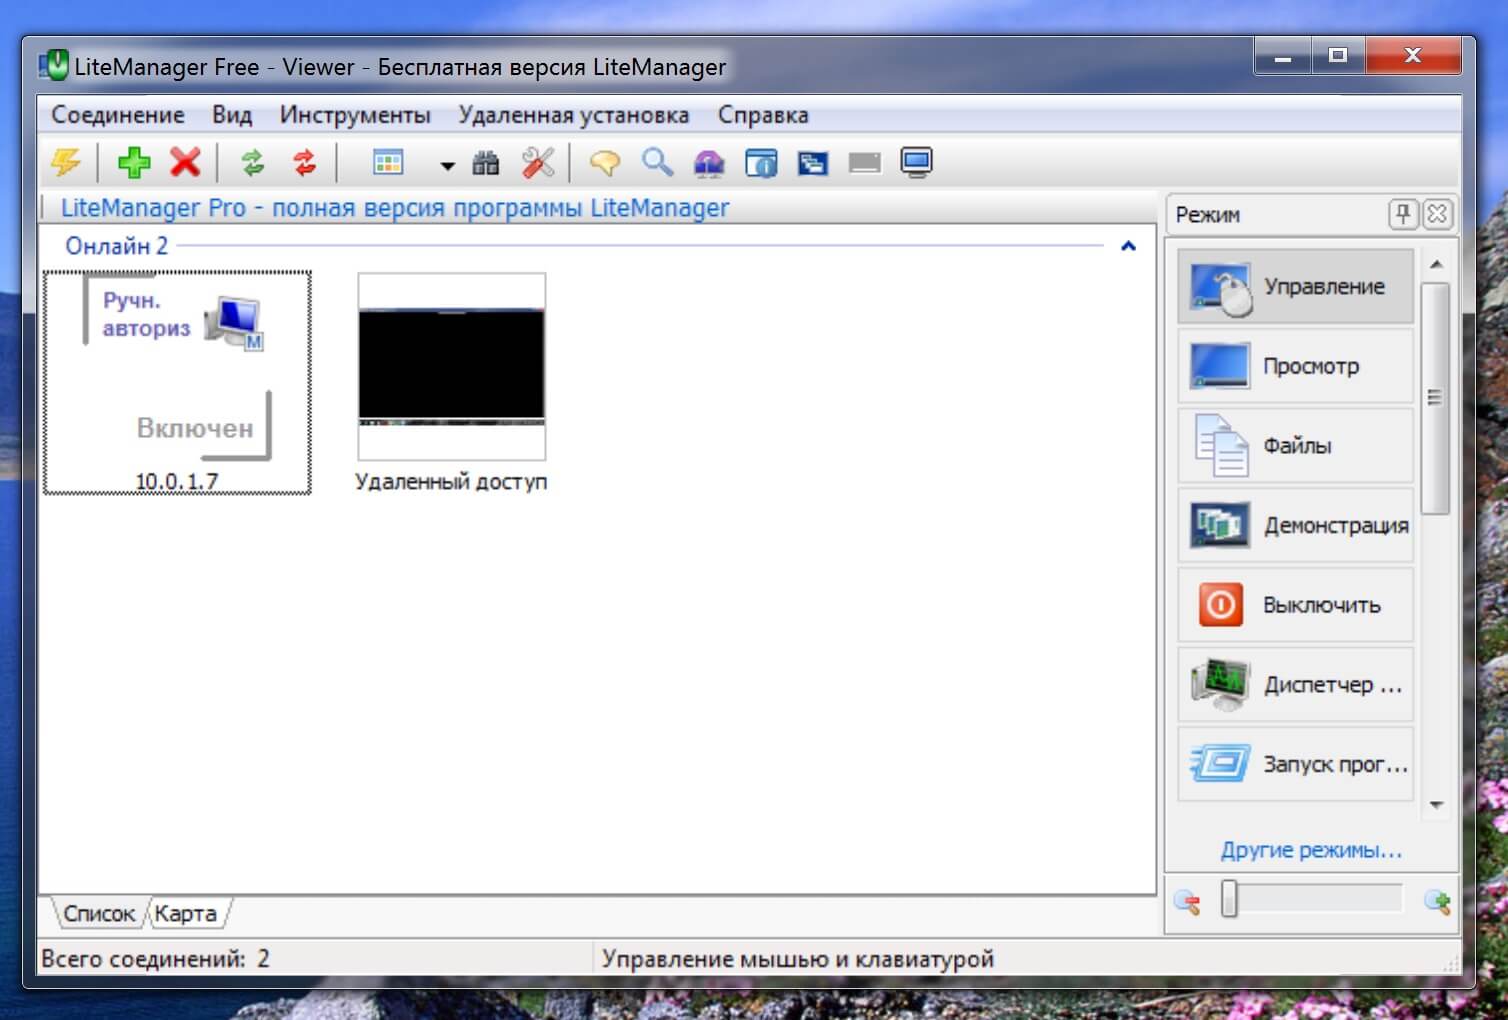Select Файлы mode
1508x1020 pixels.
[x=1296, y=446]
